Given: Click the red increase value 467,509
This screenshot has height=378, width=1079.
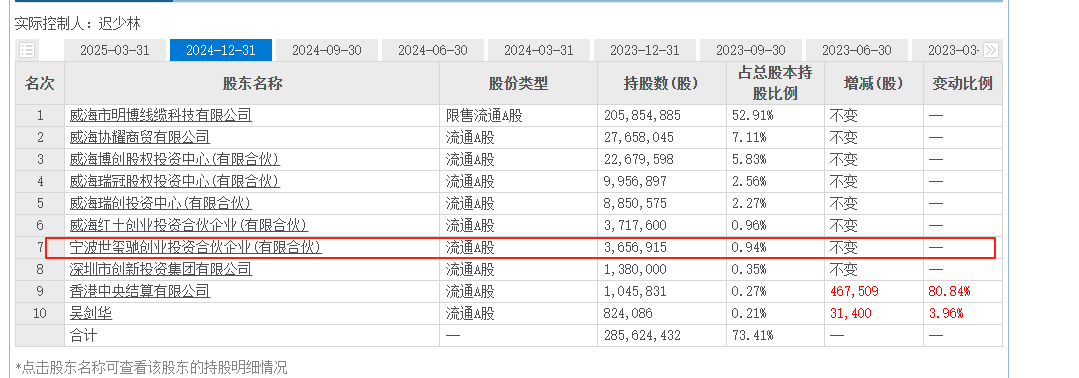Looking at the screenshot, I should point(853,292).
